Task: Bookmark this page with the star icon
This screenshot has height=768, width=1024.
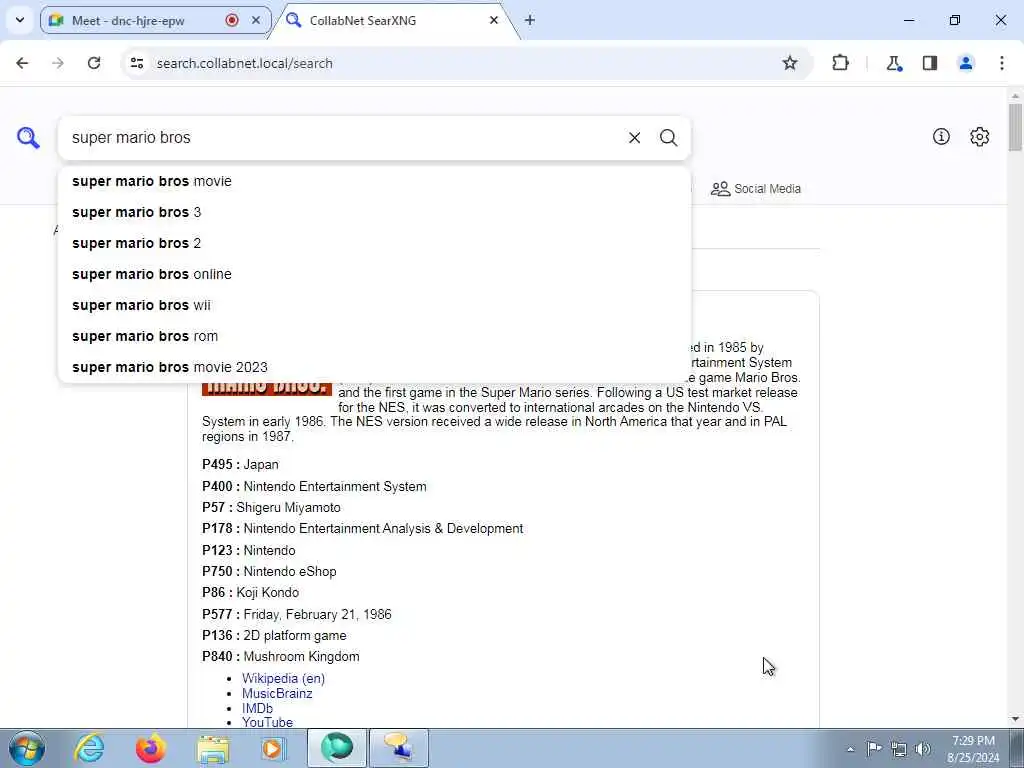Action: click(x=790, y=63)
